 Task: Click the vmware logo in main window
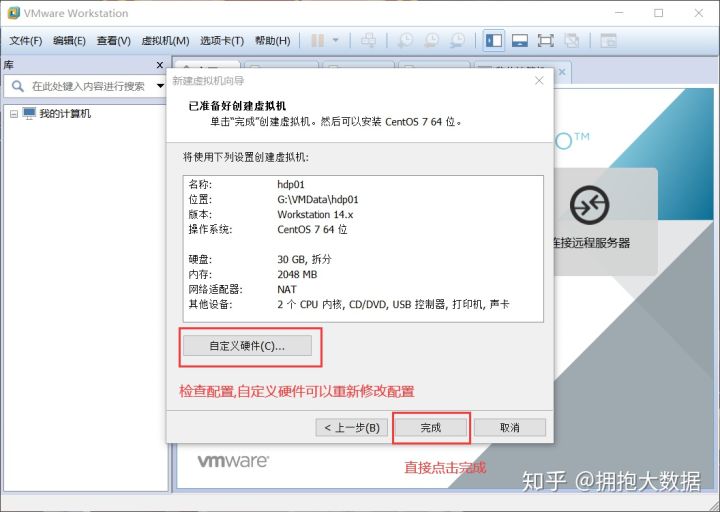click(233, 461)
